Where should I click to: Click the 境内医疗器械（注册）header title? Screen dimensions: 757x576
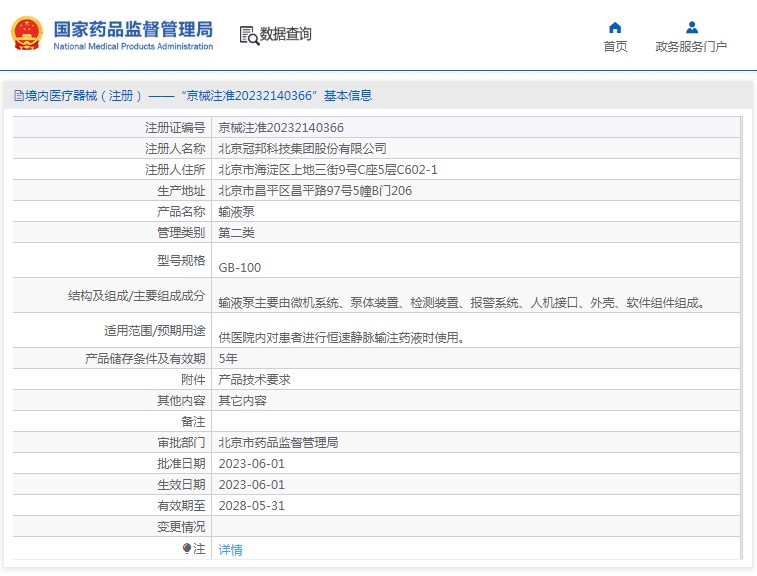click(198, 96)
